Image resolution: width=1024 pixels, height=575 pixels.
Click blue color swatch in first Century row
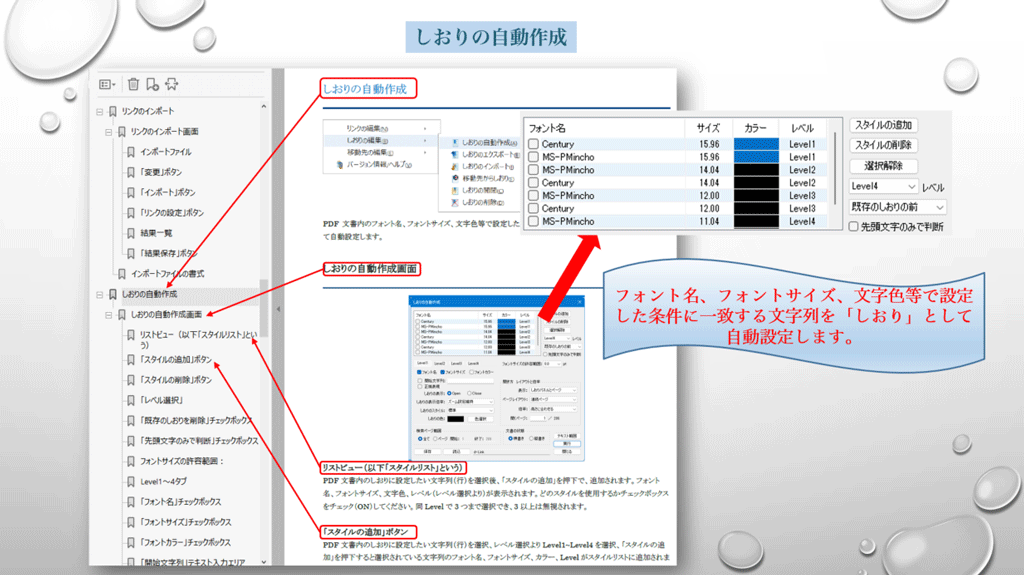pos(755,145)
